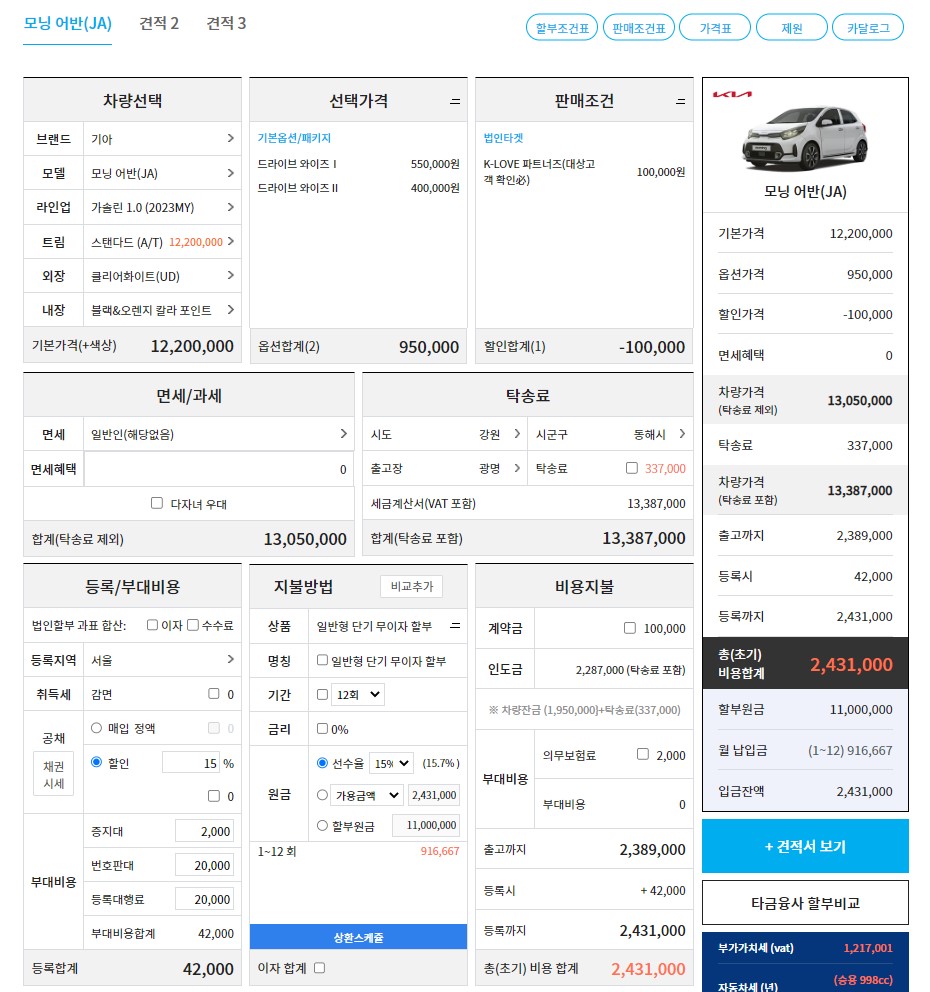Expand the 브랜드 기아 row chevron
930x992 pixels.
[x=230, y=139]
